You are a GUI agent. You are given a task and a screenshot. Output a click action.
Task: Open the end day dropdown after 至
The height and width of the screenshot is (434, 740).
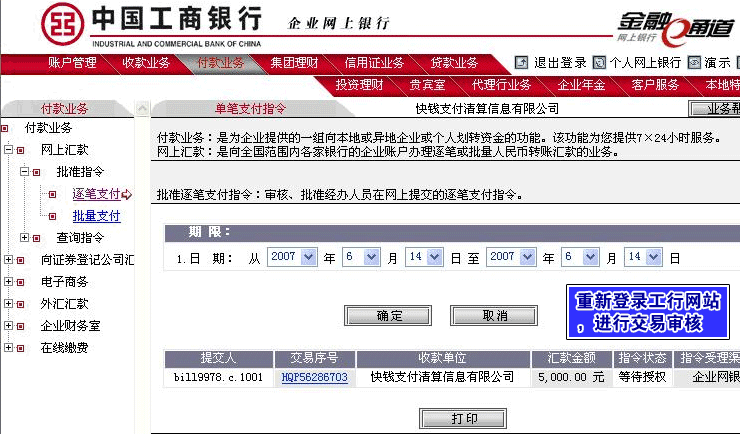(x=654, y=257)
